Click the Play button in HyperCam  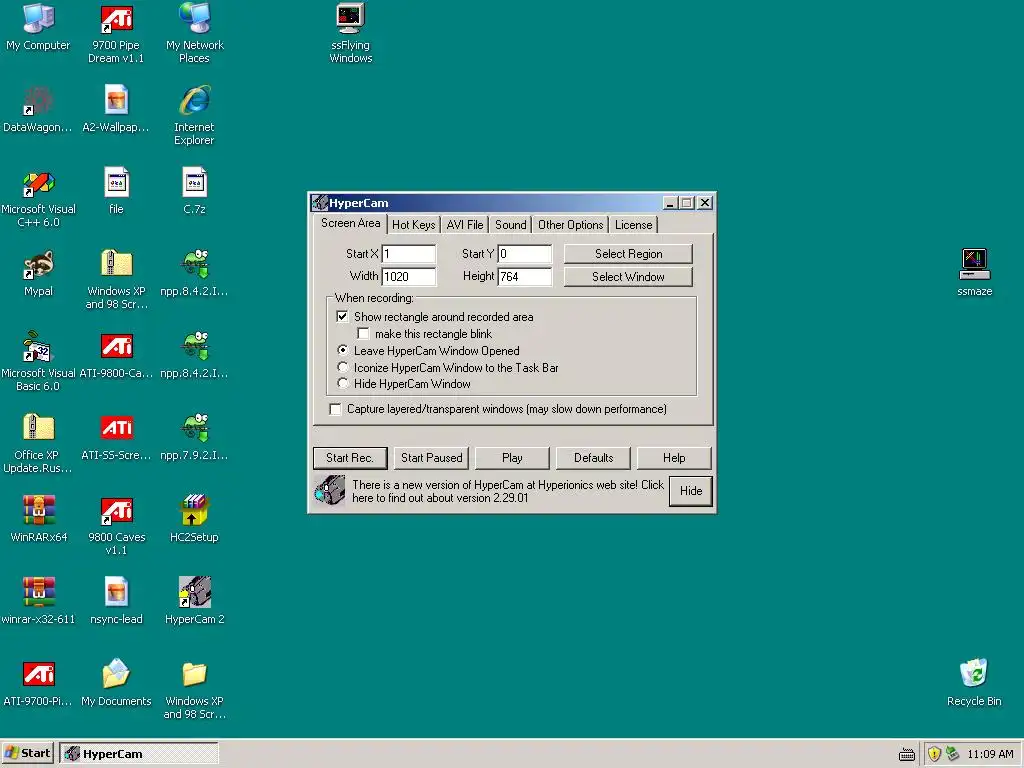pyautogui.click(x=512, y=458)
